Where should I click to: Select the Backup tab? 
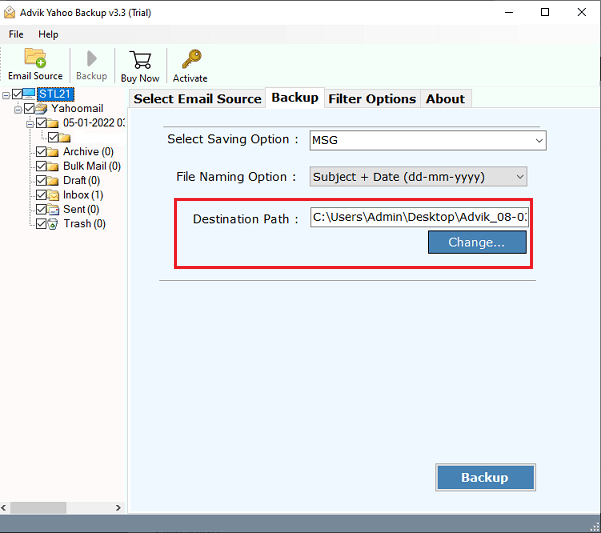295,98
